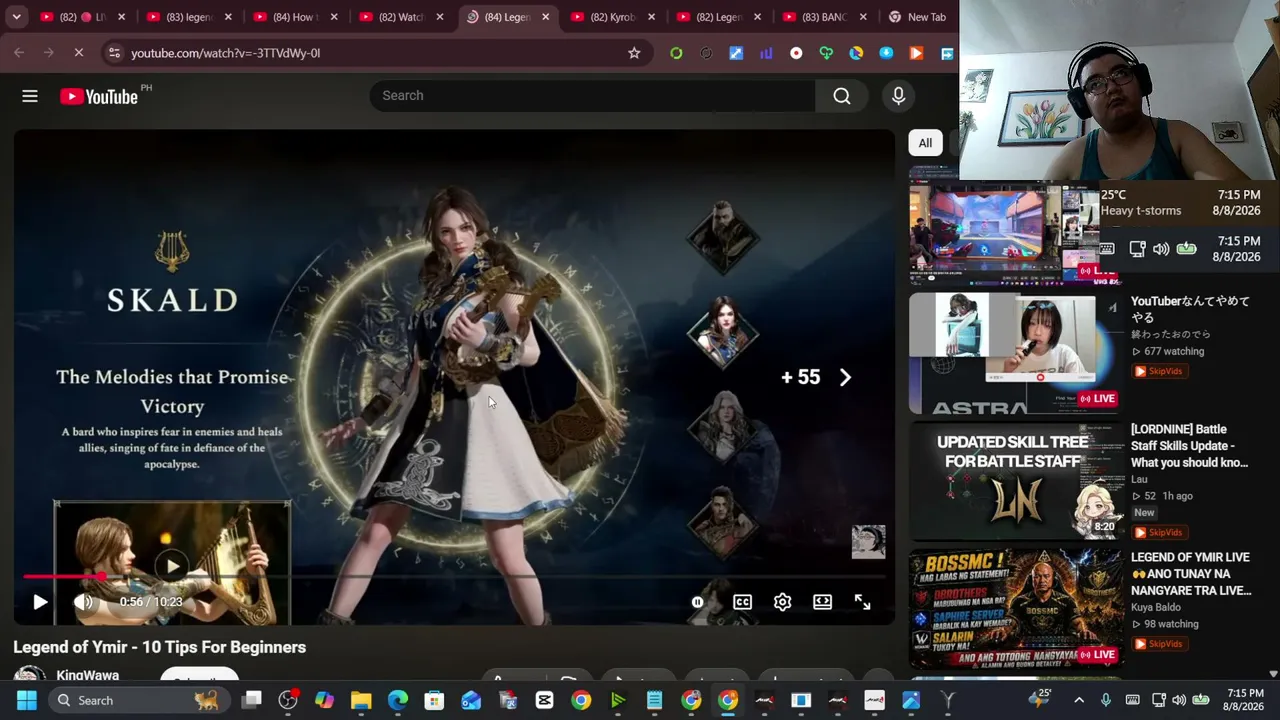This screenshot has height=720, width=1280.
Task: Click the green circular extension icon
Action: pyautogui.click(x=676, y=53)
